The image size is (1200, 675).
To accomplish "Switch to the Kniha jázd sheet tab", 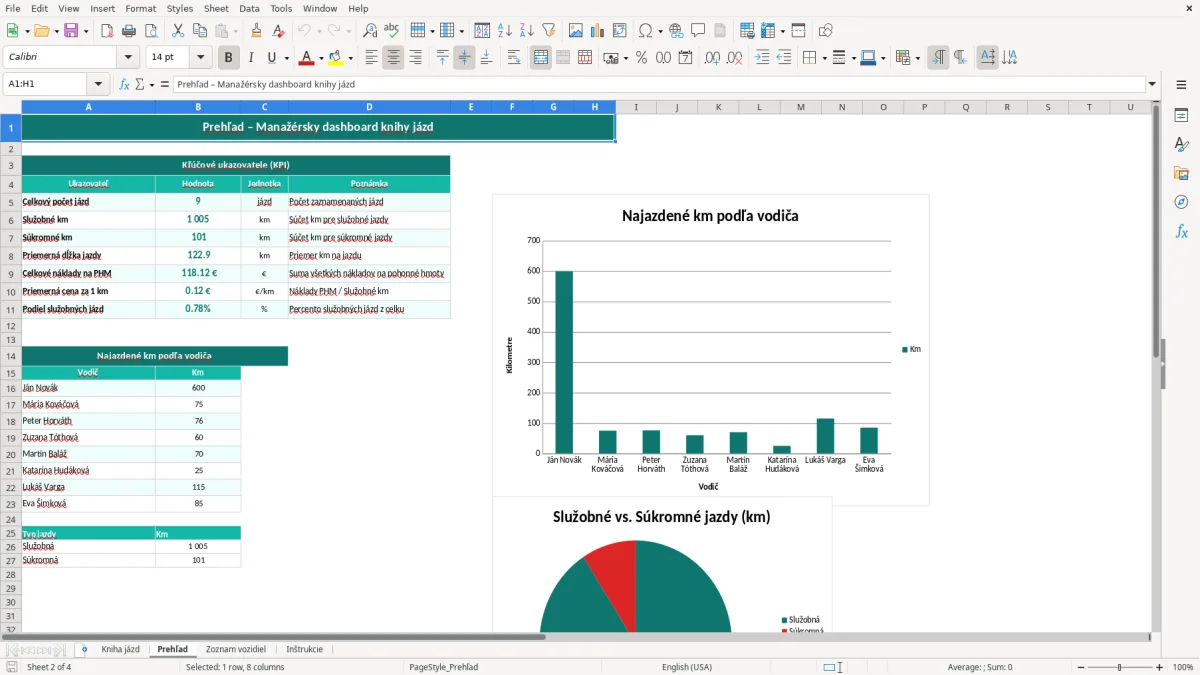I will (121, 649).
